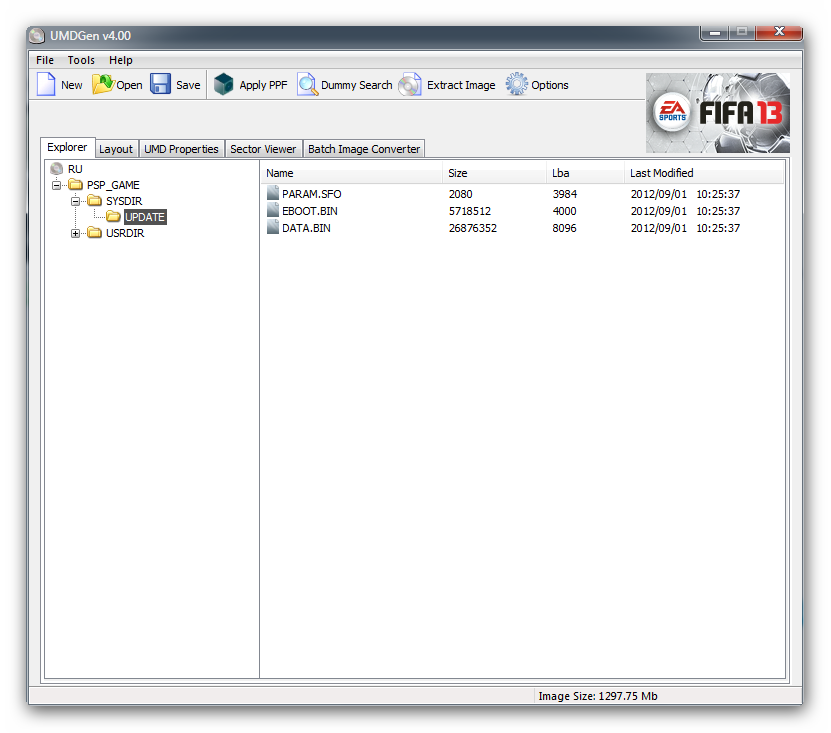Select the DATA.BIN file name

pyautogui.click(x=306, y=228)
